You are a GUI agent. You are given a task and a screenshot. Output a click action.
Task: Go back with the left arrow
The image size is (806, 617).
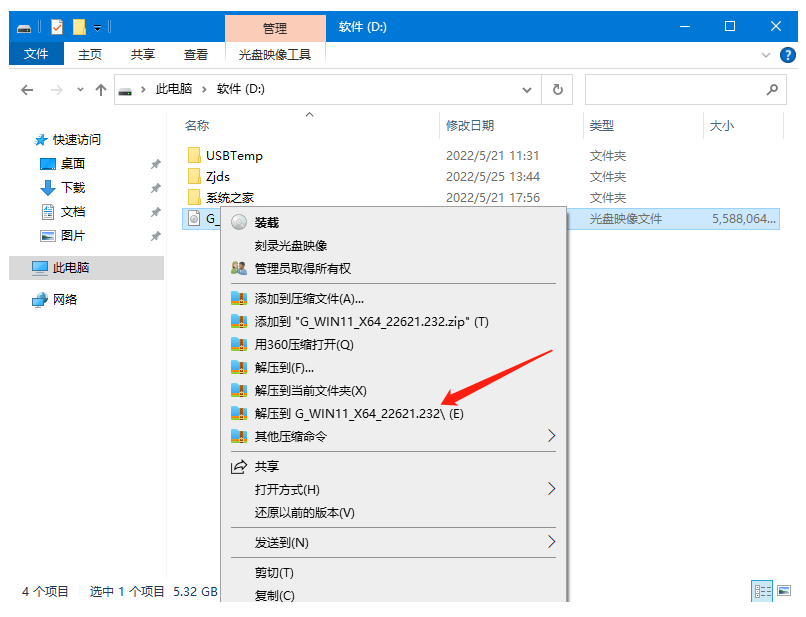coord(27,90)
